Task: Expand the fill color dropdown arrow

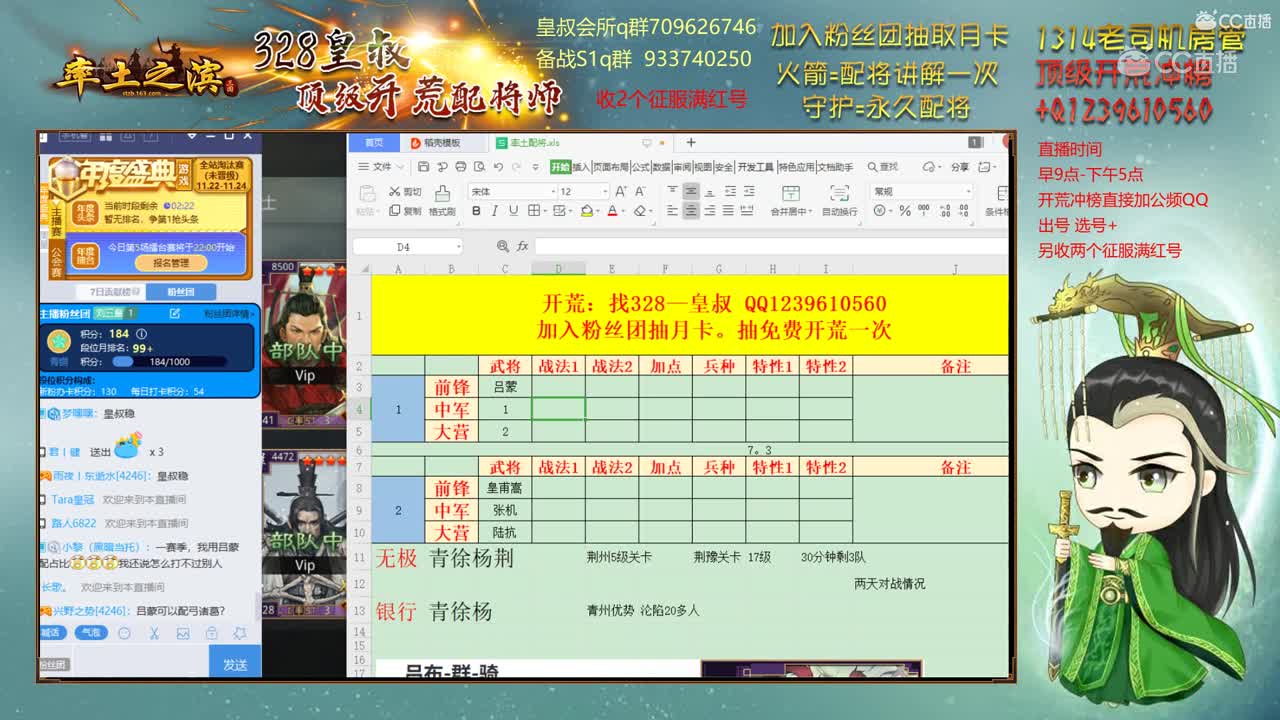Action: point(598,211)
